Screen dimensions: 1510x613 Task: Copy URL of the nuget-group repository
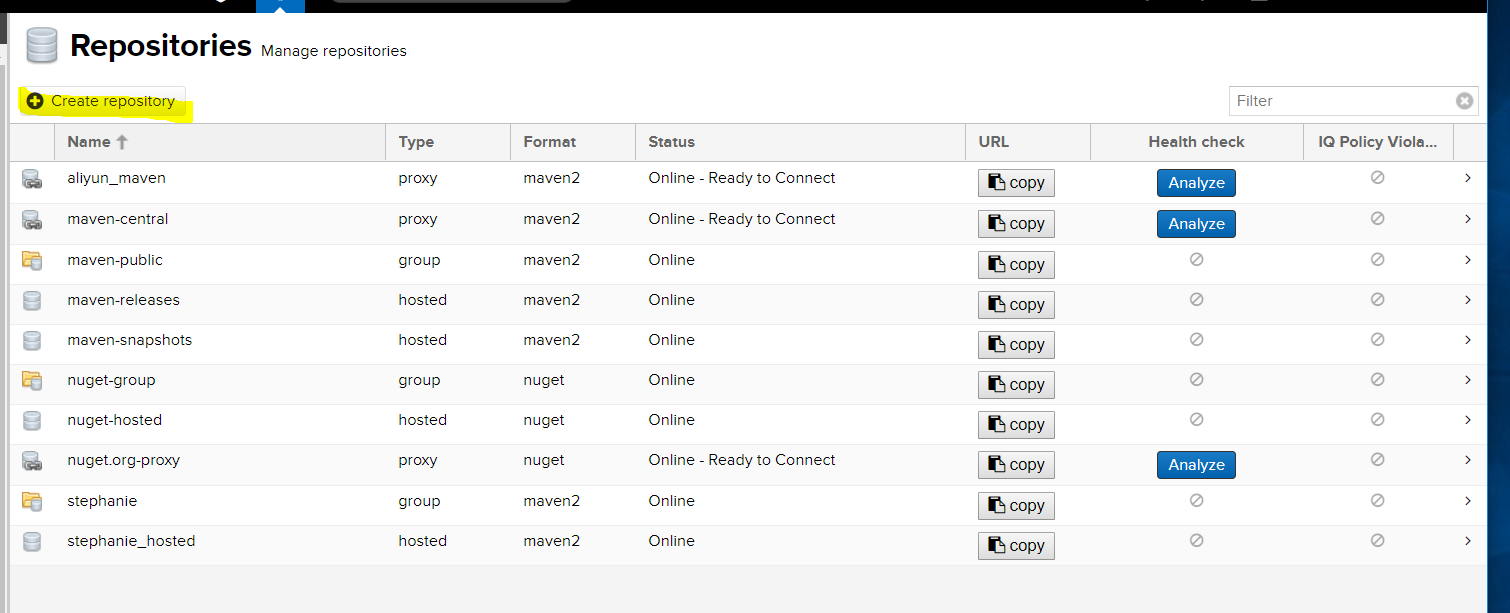(1016, 385)
